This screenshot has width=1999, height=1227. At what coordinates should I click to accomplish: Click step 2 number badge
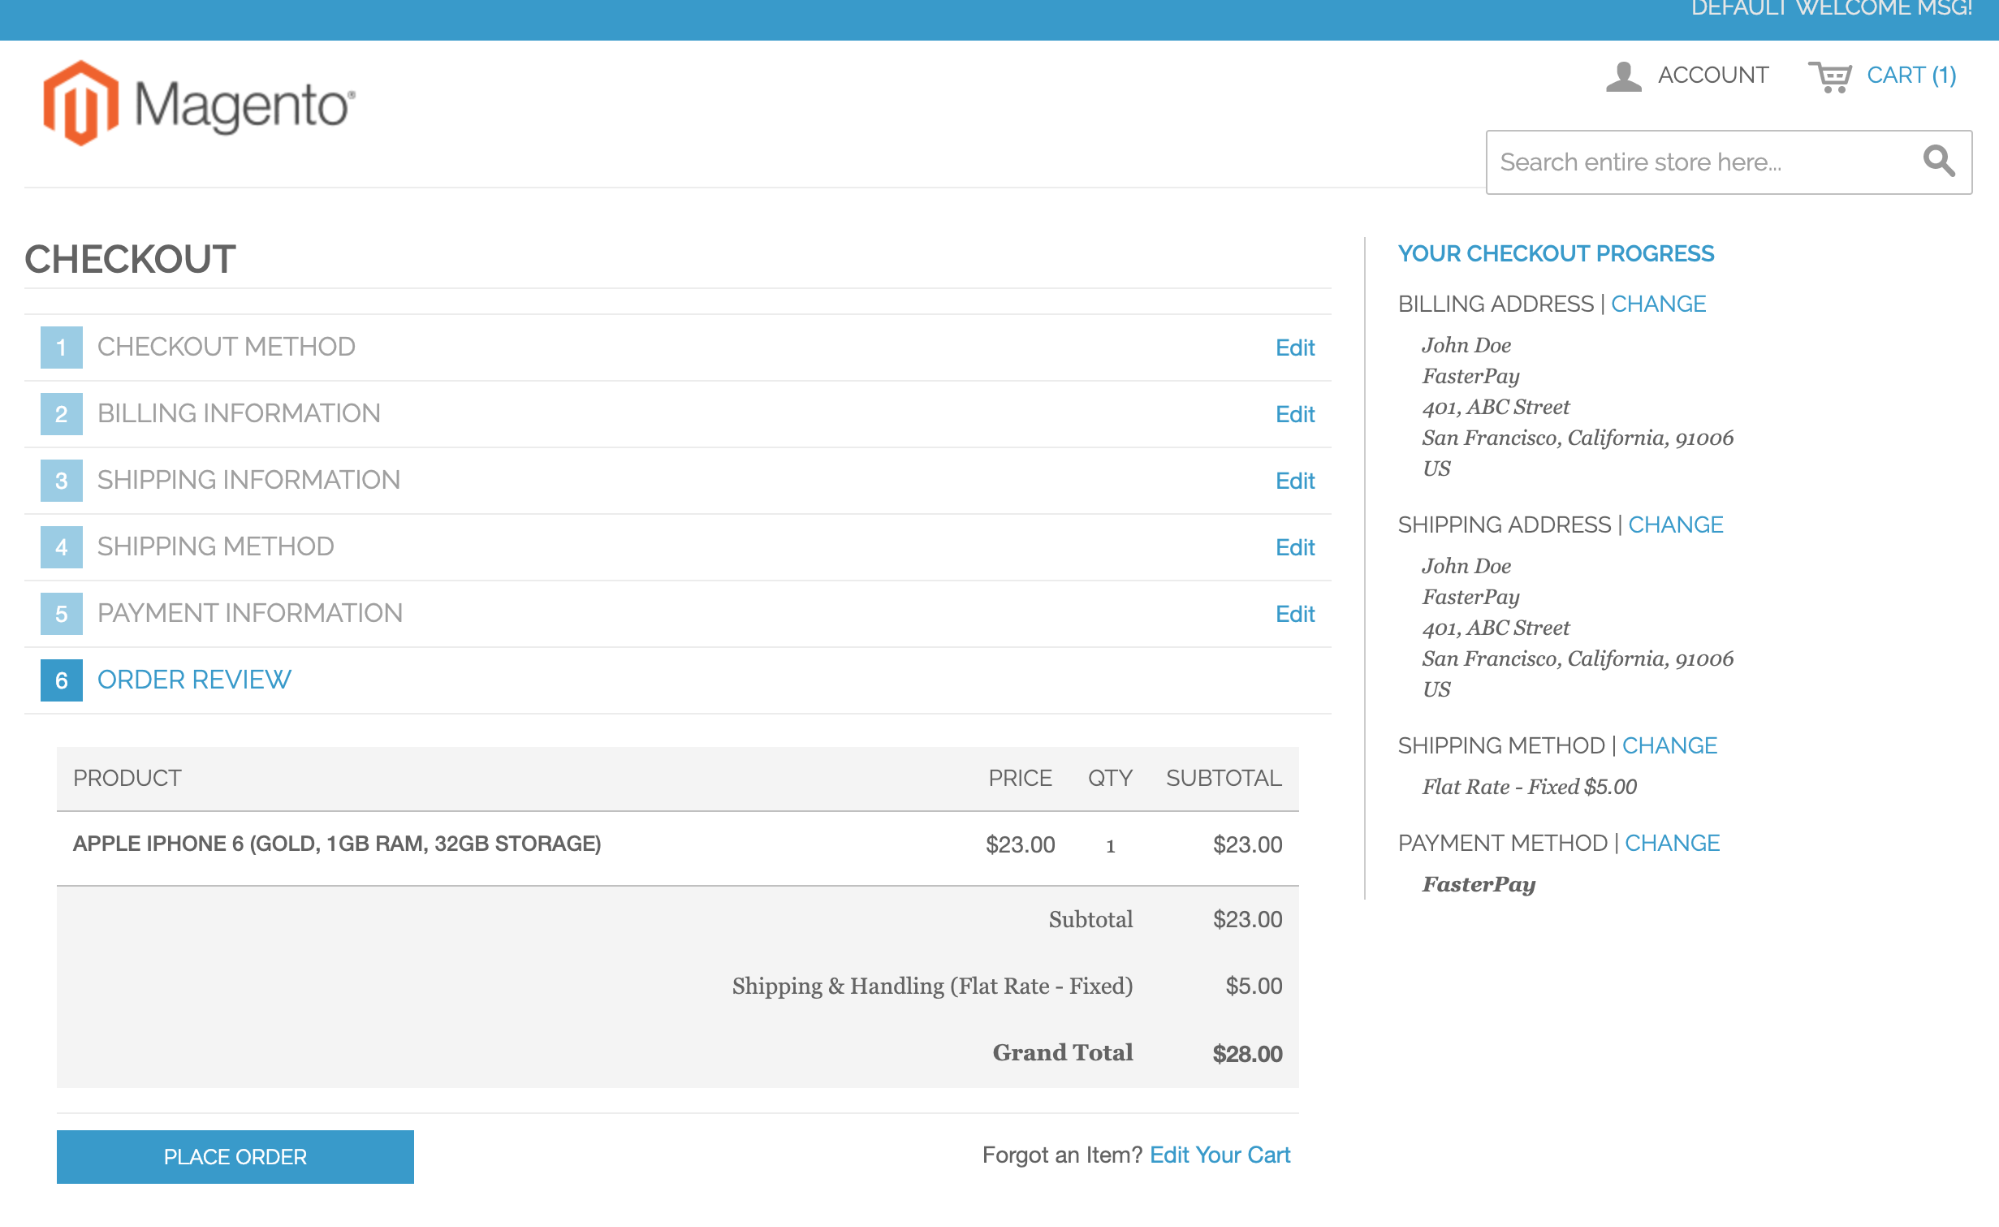coord(61,414)
